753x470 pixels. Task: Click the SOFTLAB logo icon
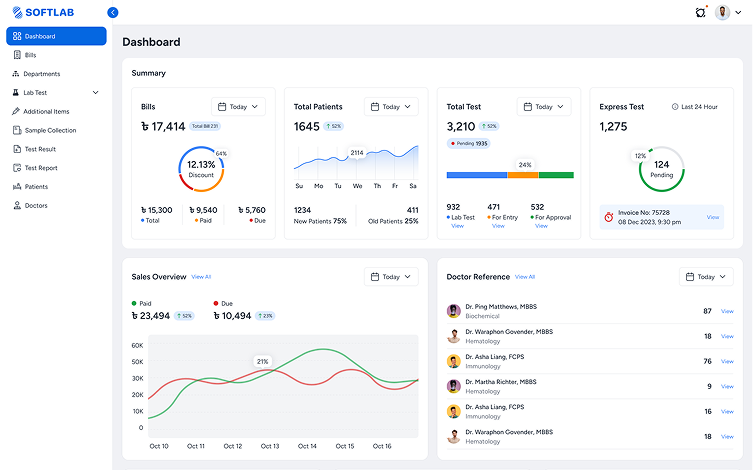pyautogui.click(x=17, y=12)
